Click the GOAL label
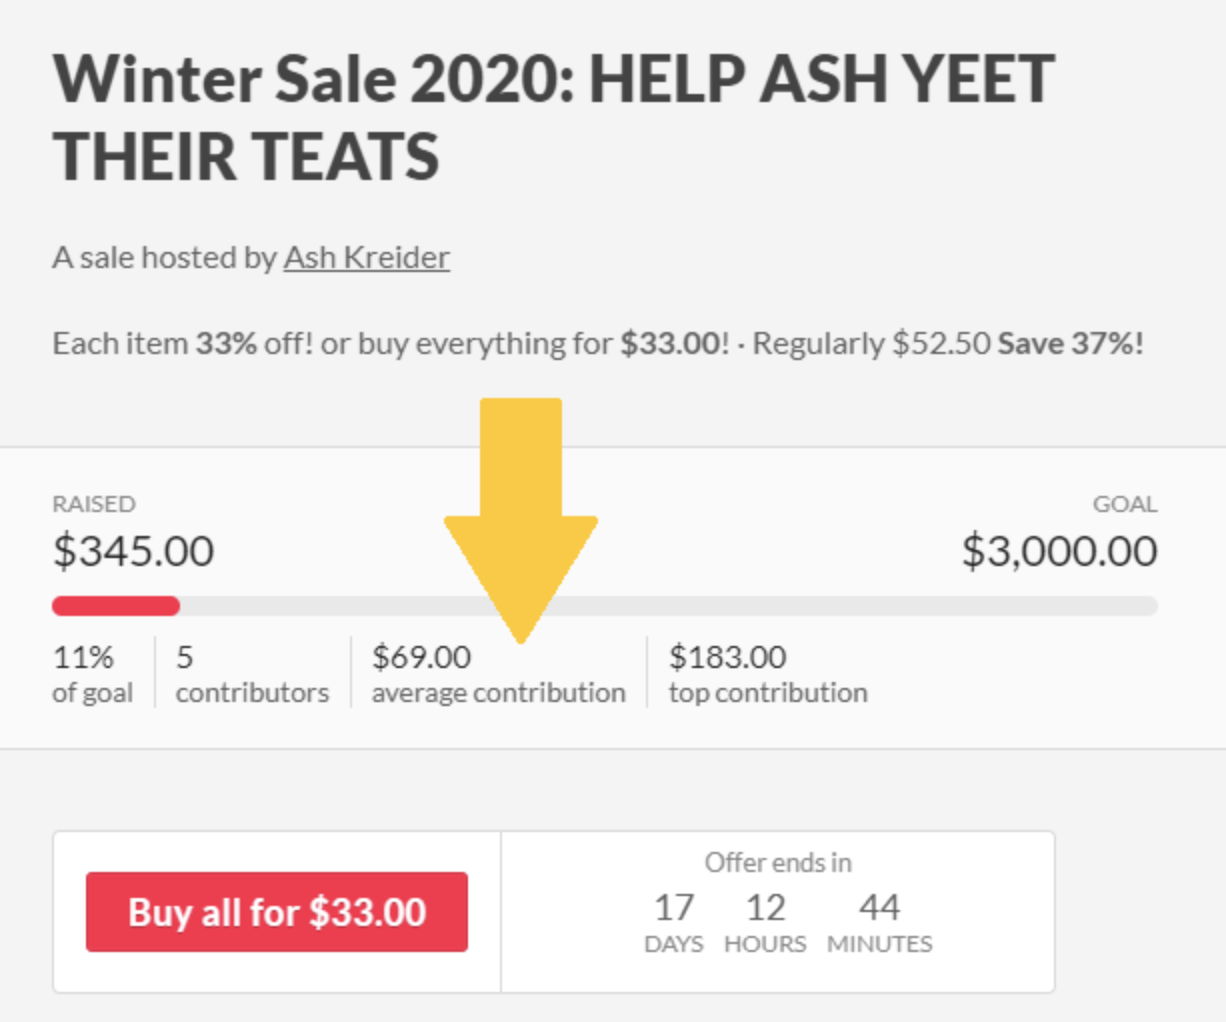The height and width of the screenshot is (1022, 1226). click(x=1125, y=504)
